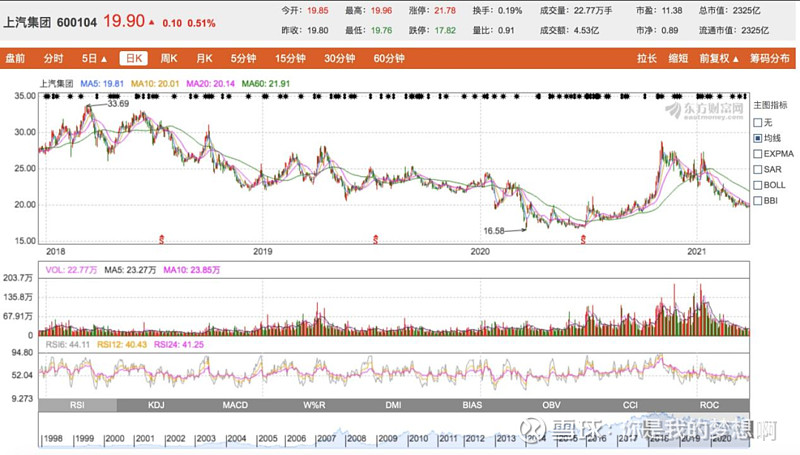Select the 30分钟 interval

coord(340,58)
